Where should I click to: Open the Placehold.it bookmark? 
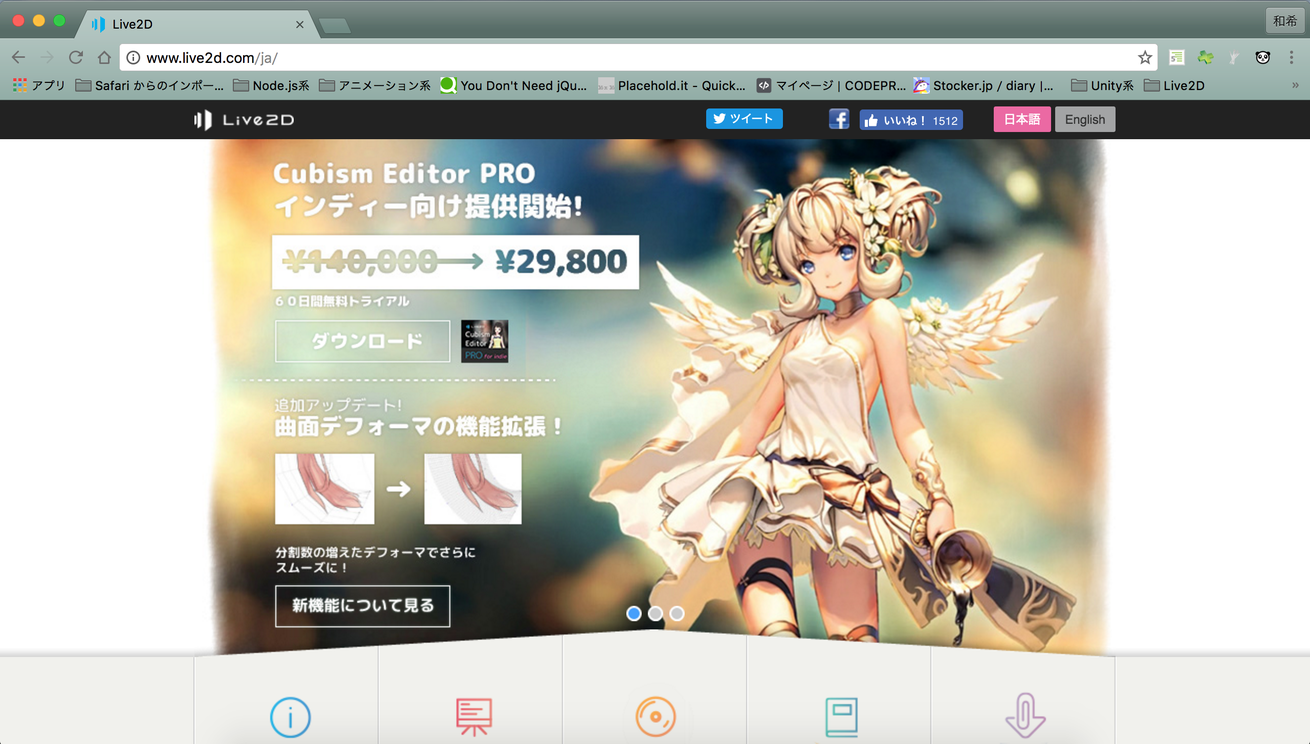coord(672,86)
